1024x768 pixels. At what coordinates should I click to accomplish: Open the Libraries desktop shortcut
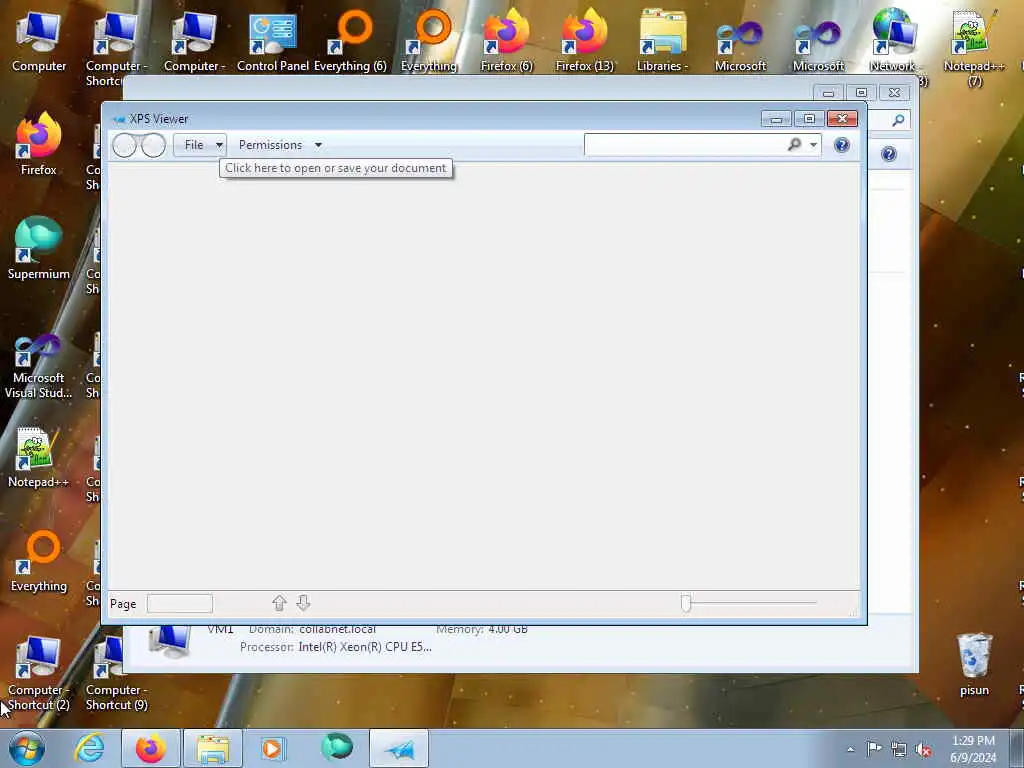662,42
